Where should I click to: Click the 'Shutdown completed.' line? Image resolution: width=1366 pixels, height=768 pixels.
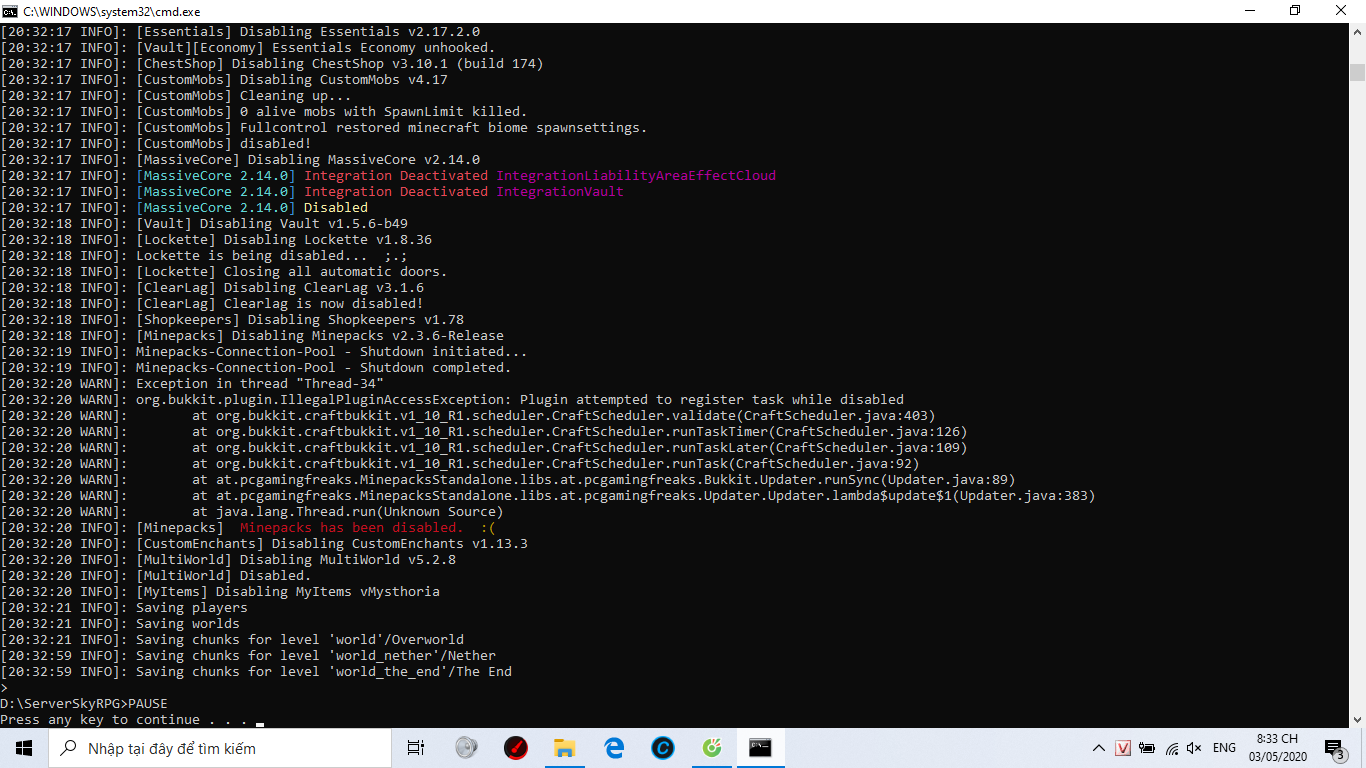pos(256,367)
